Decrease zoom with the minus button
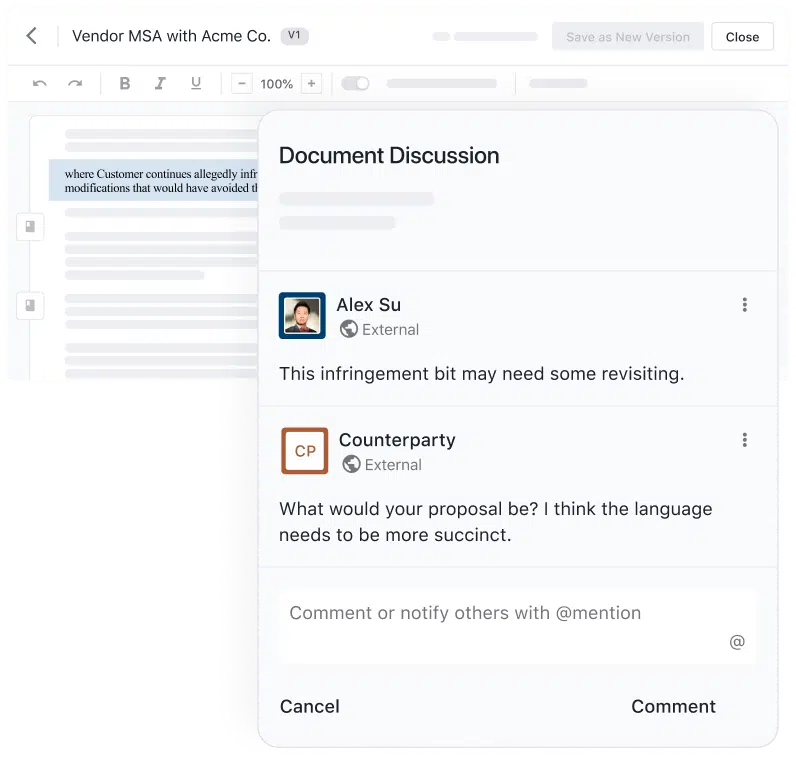The height and width of the screenshot is (764, 796). tap(242, 83)
